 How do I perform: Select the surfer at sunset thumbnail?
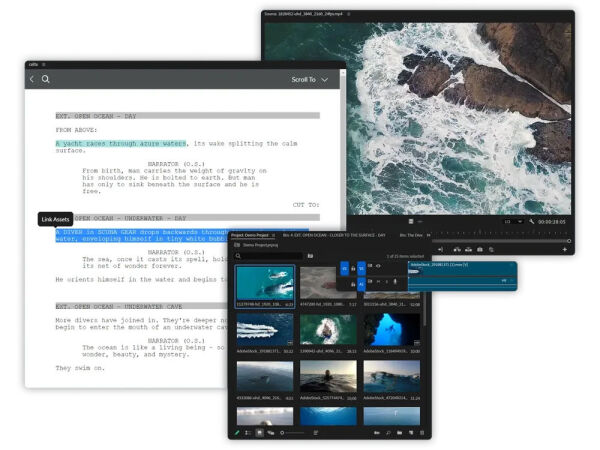(x=328, y=377)
